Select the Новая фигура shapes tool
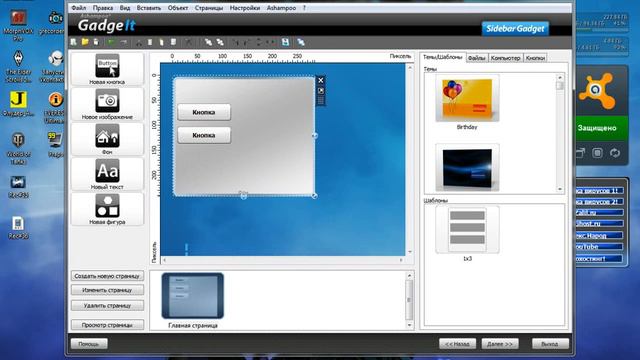The image size is (640, 360). [107, 209]
